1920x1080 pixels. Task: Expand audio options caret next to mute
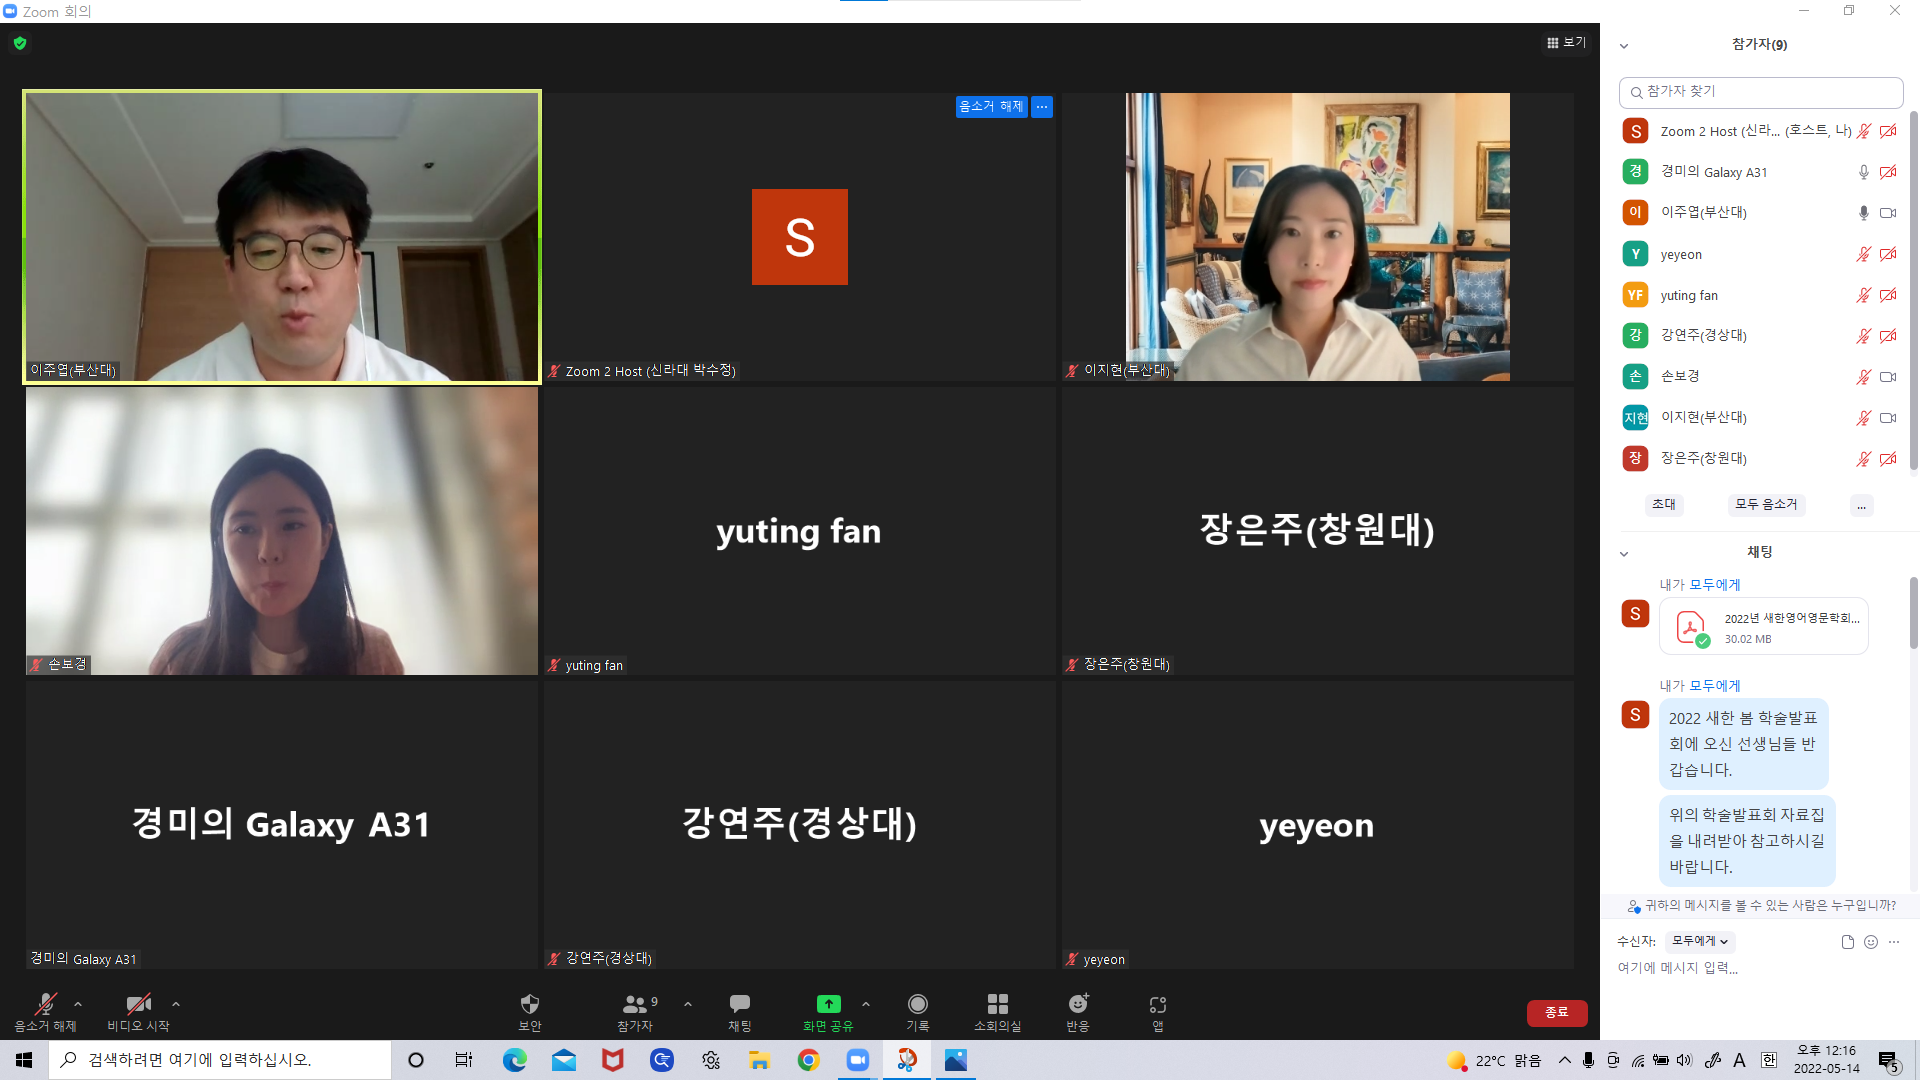pyautogui.click(x=78, y=1004)
